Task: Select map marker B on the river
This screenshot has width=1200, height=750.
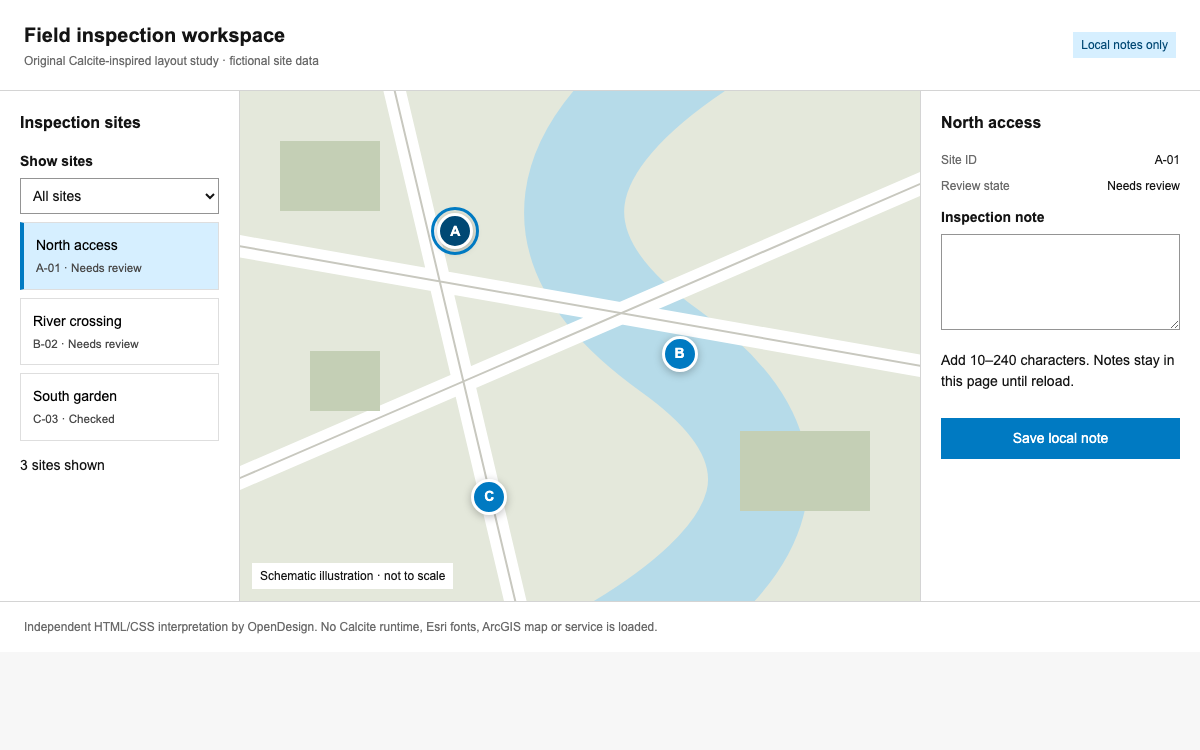Action: point(680,353)
